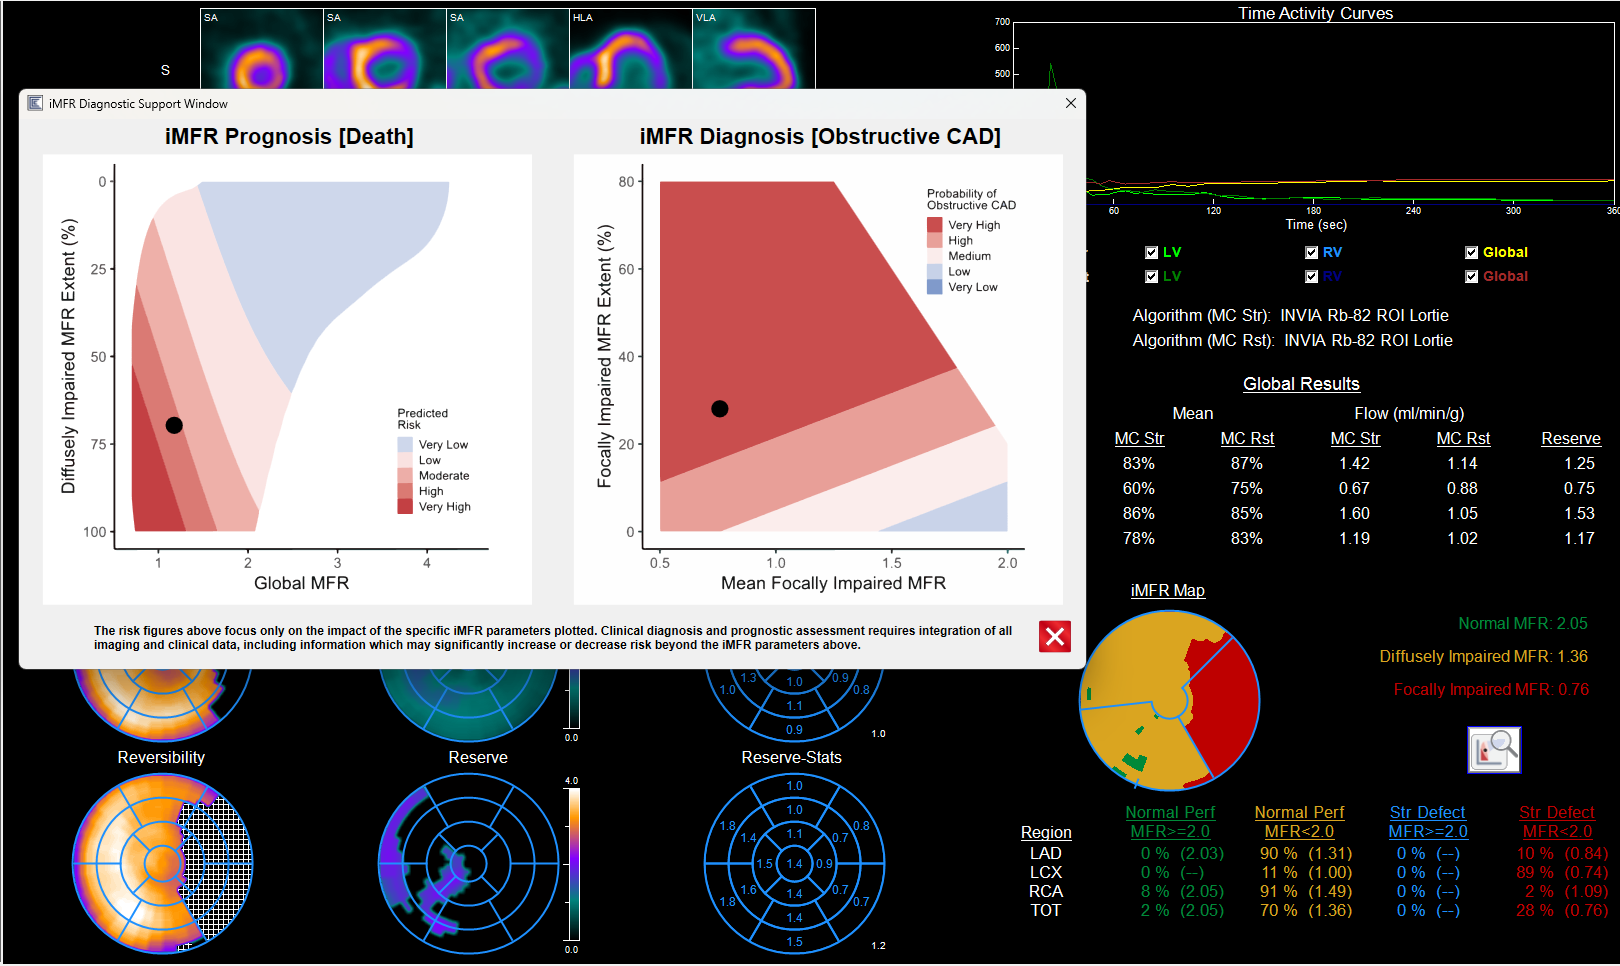Disable the yellow Global checkbox

pyautogui.click(x=1471, y=252)
